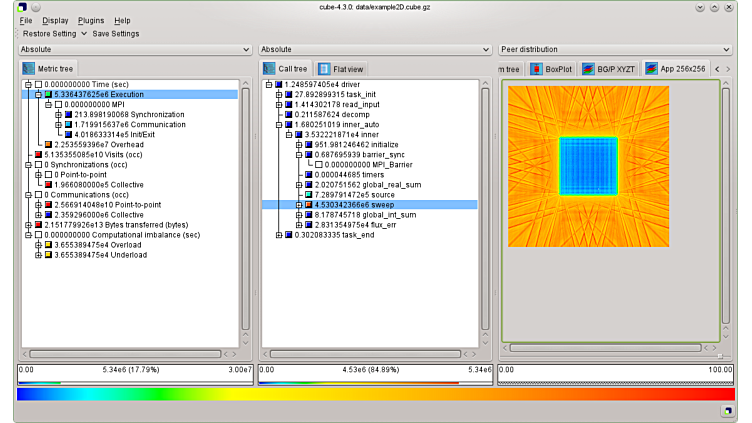Click the yellow color box beside Overload
This screenshot has width=752, height=423.
(x=48, y=245)
